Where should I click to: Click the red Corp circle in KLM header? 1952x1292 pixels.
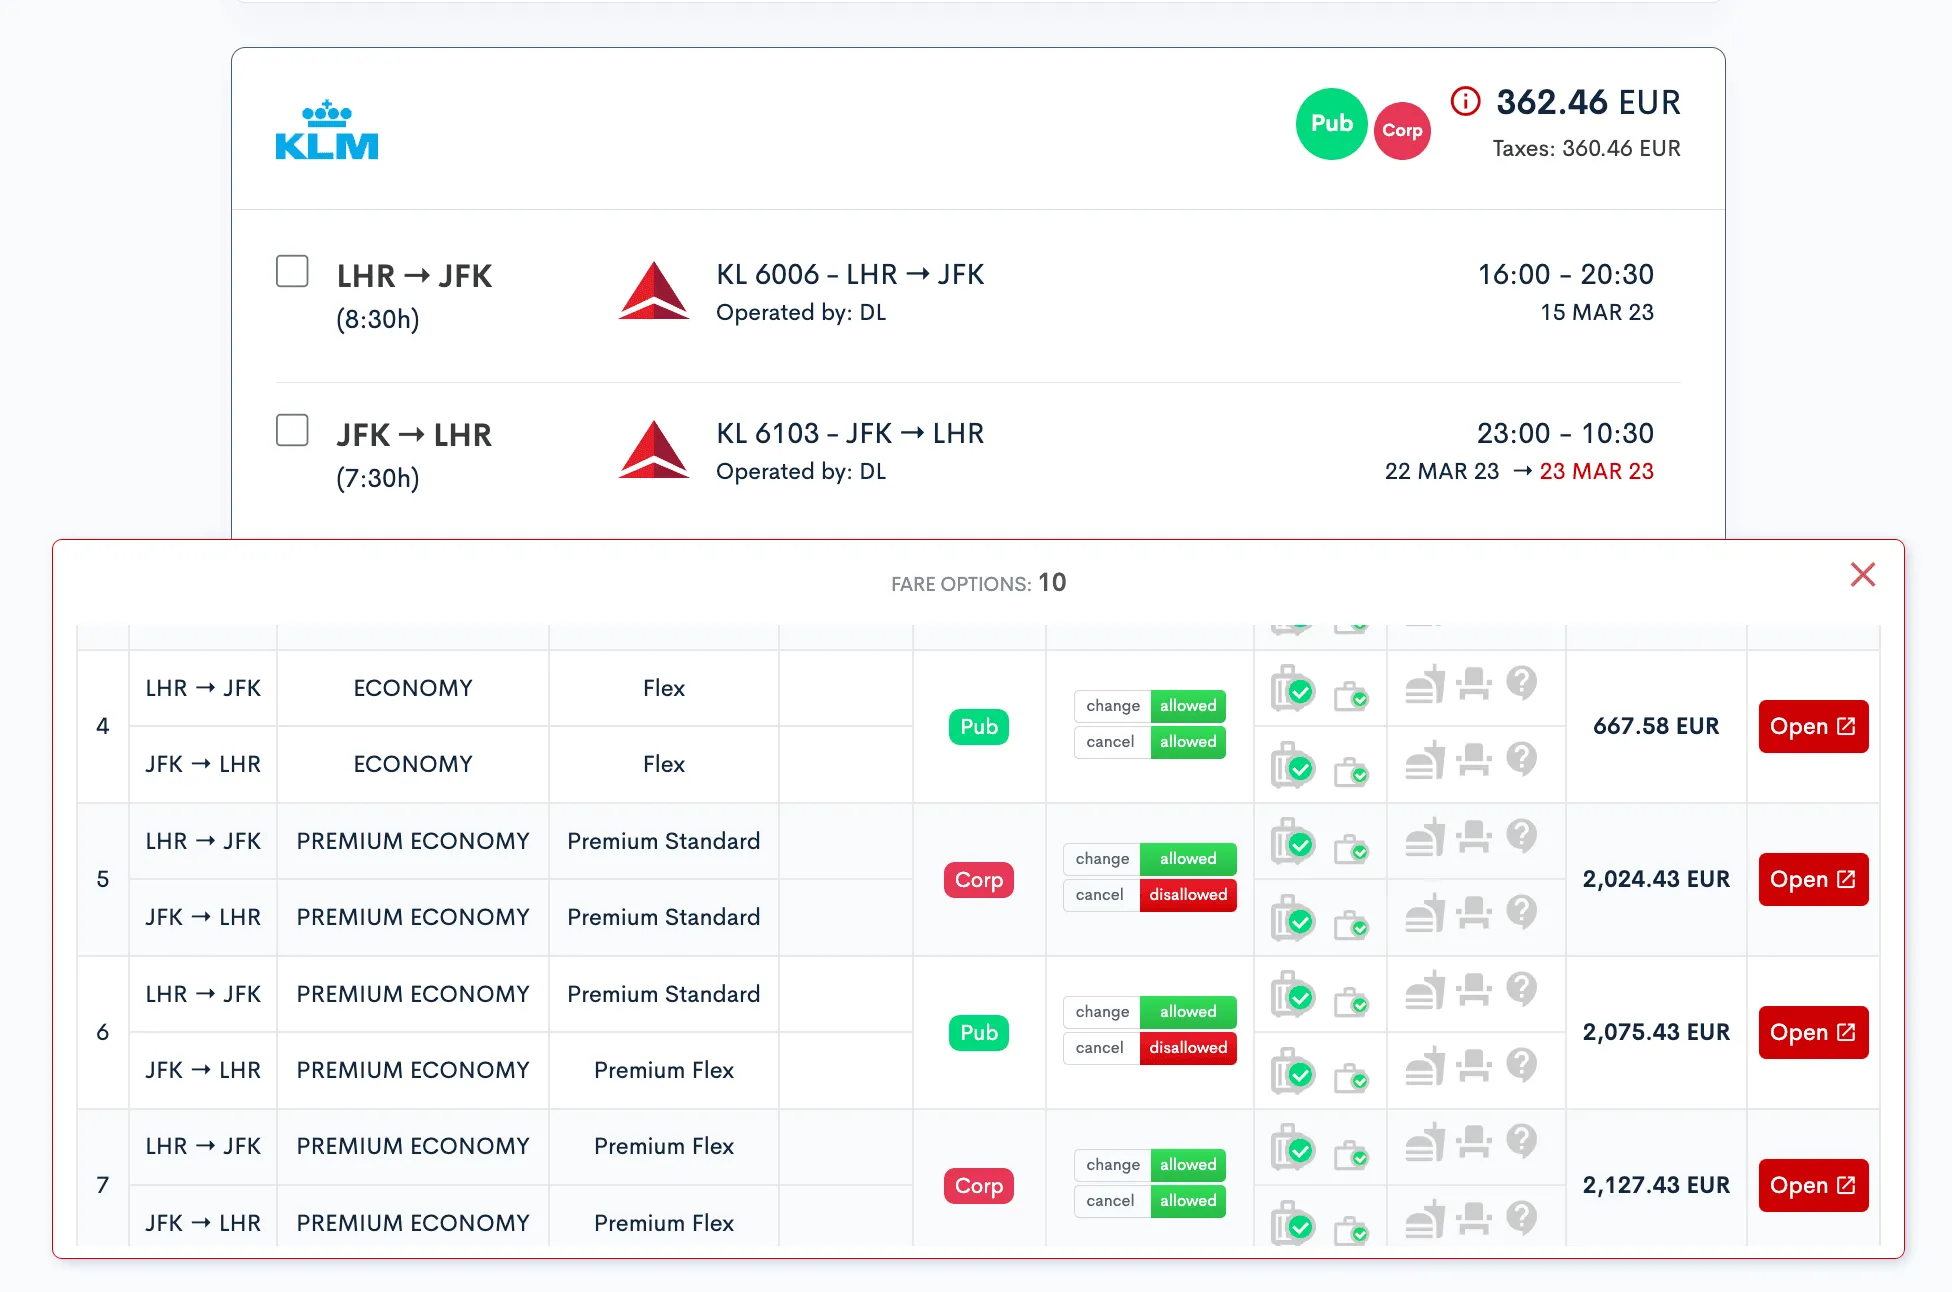coord(1402,131)
